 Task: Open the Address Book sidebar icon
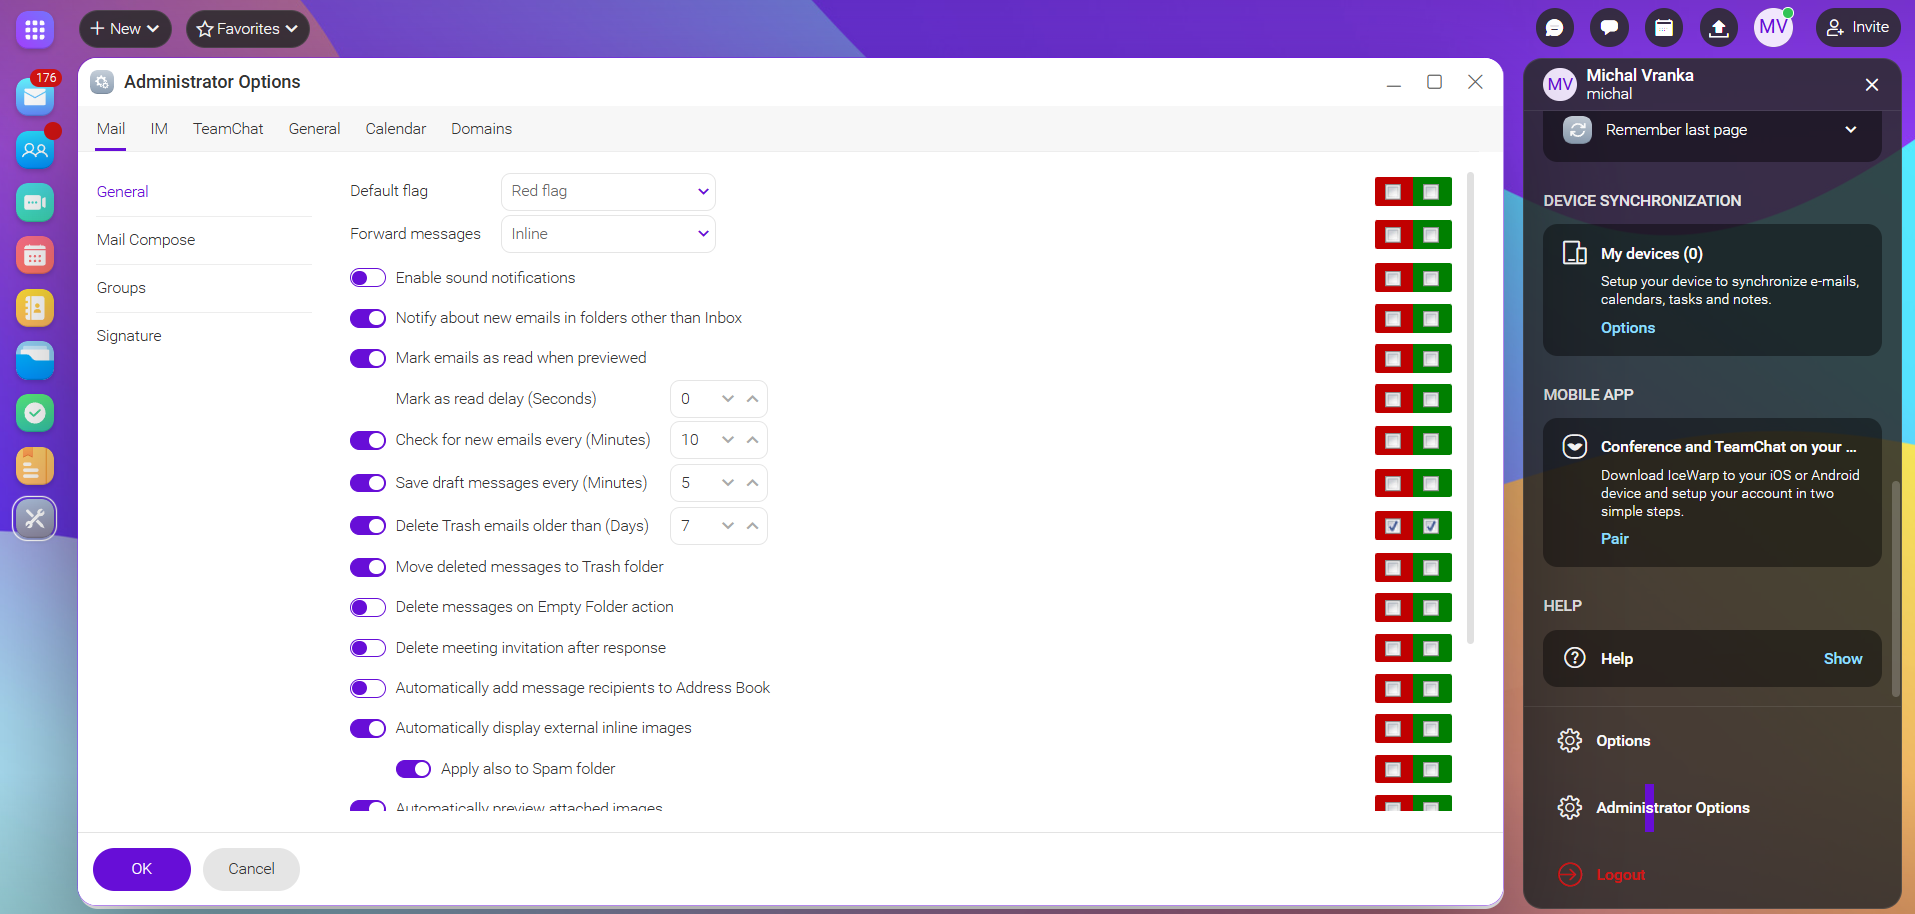click(35, 308)
